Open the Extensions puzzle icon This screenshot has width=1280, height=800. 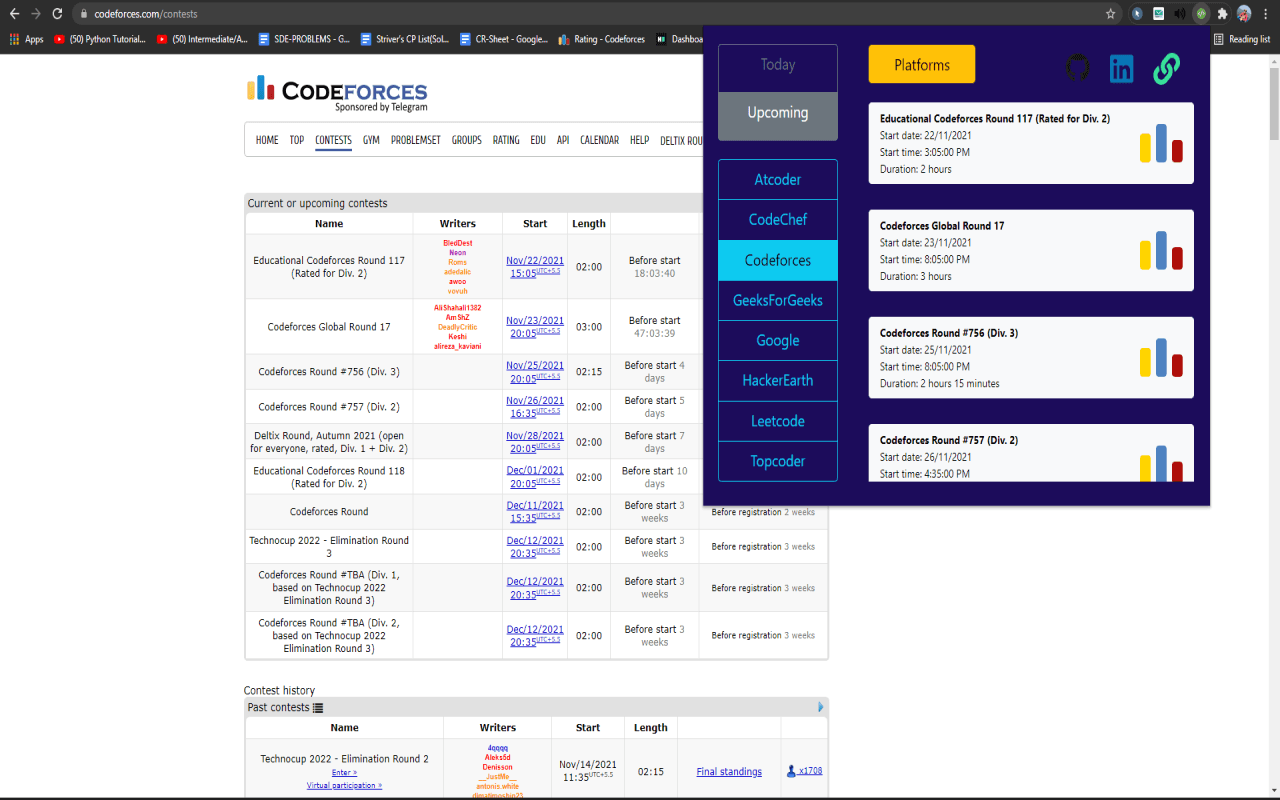point(1221,14)
